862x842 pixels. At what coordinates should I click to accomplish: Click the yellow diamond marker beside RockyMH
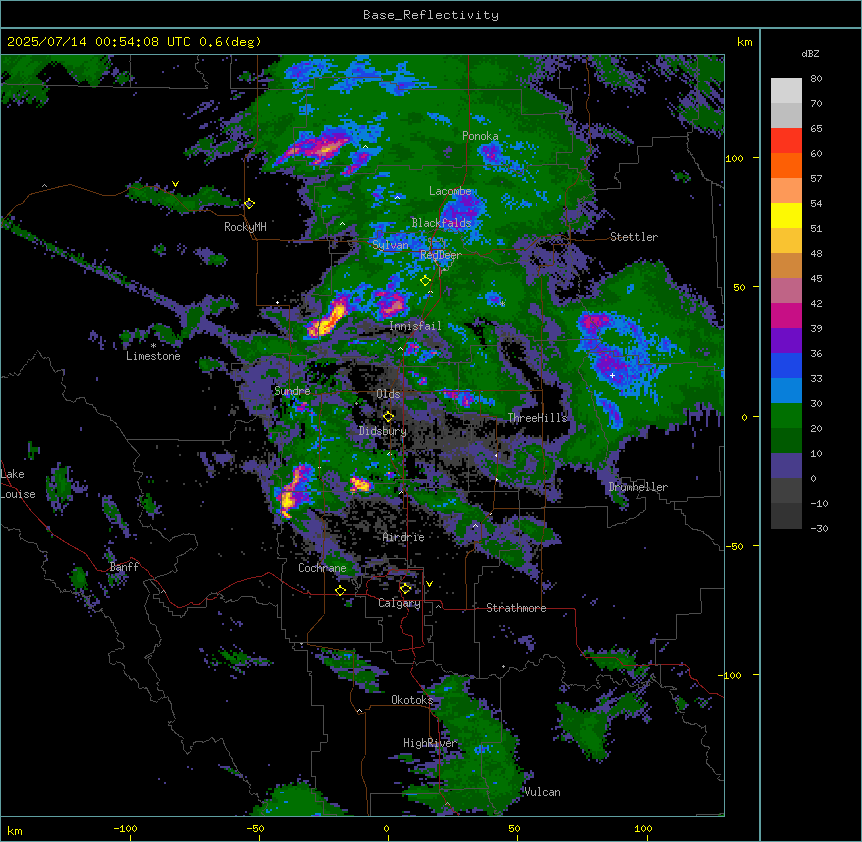point(250,204)
